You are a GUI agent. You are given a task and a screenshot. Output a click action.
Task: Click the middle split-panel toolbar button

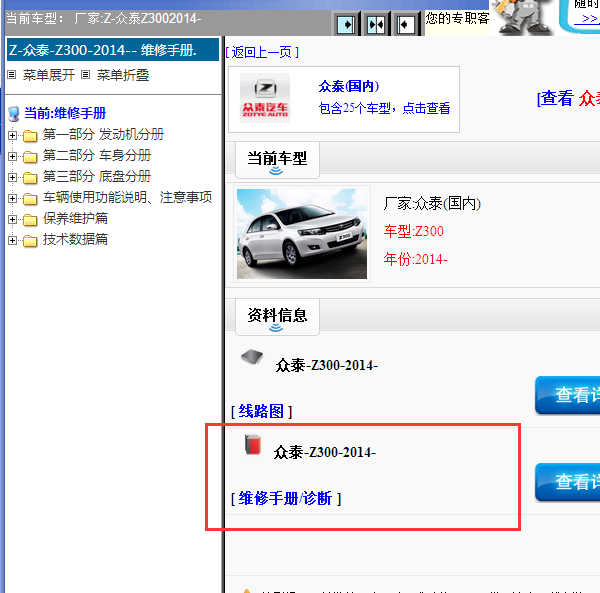(376, 25)
